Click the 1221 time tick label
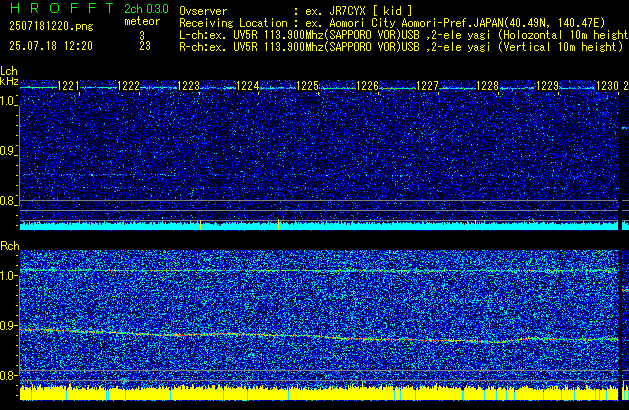This screenshot has width=629, height=410. pos(68,86)
